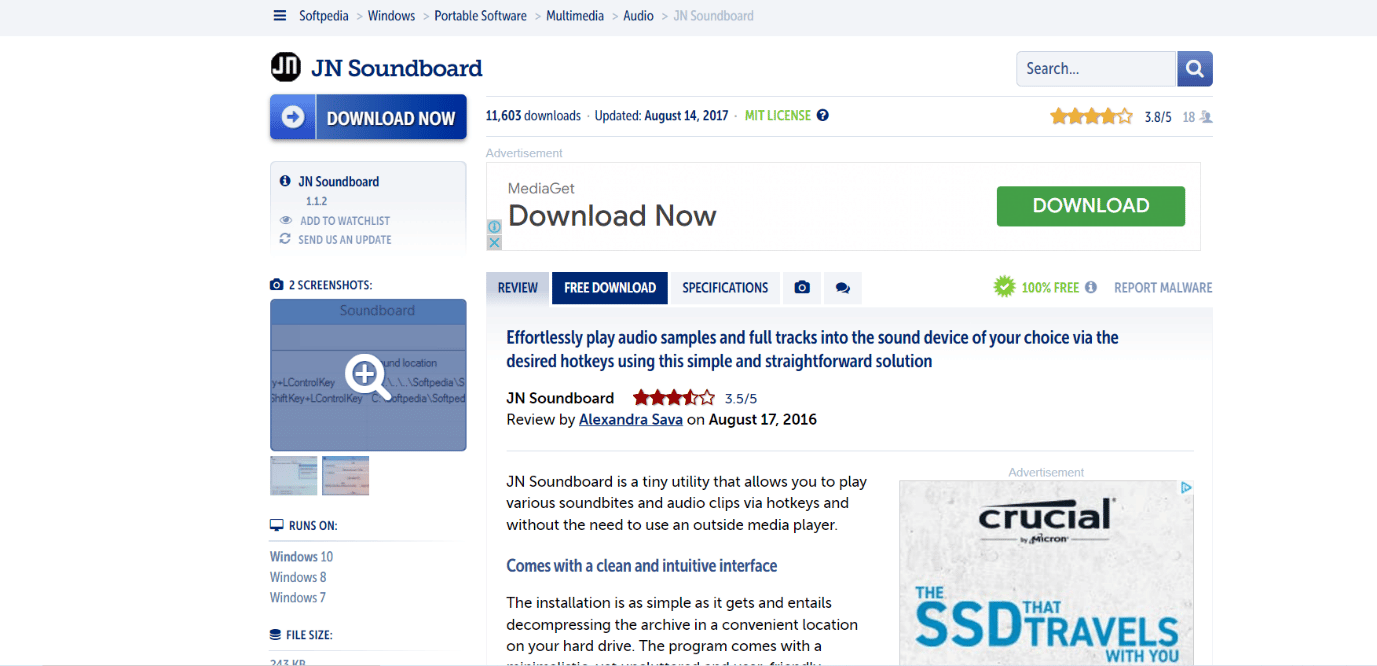Image resolution: width=1377 pixels, height=666 pixels.
Task: Click the eye icon for Add to Watchlist
Action: (x=286, y=221)
